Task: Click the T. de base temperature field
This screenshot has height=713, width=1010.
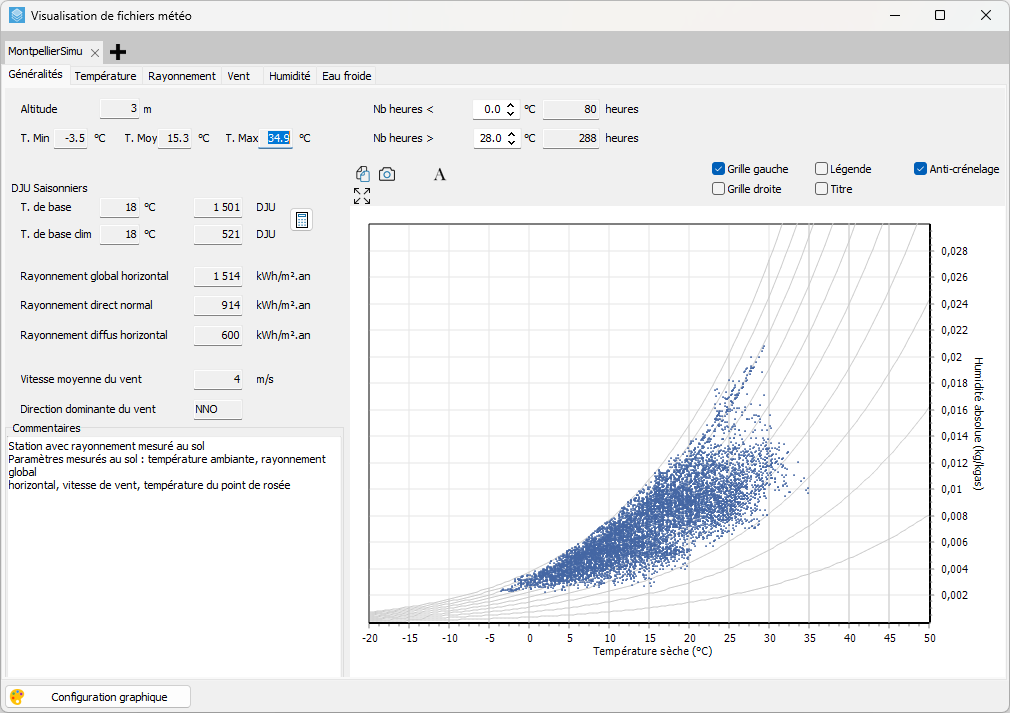Action: (x=119, y=207)
